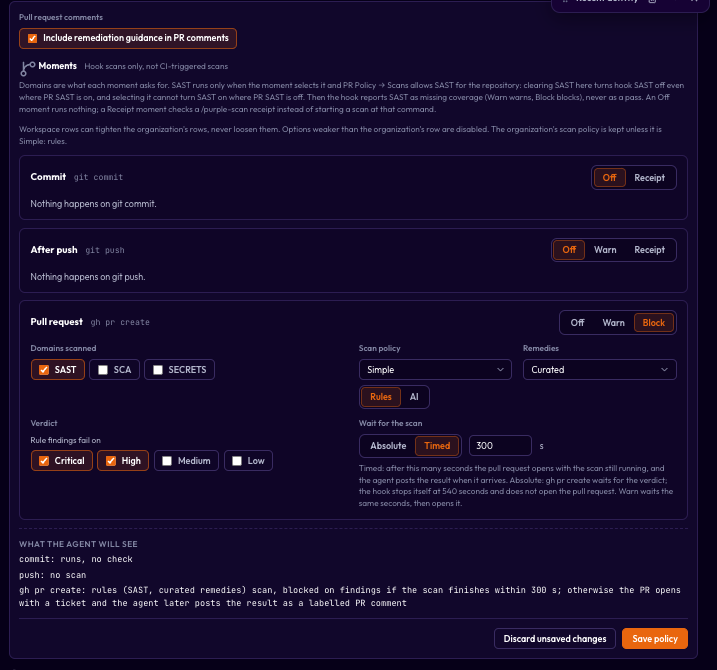Set the Pull request moment to Off
717x670 pixels.
point(577,323)
